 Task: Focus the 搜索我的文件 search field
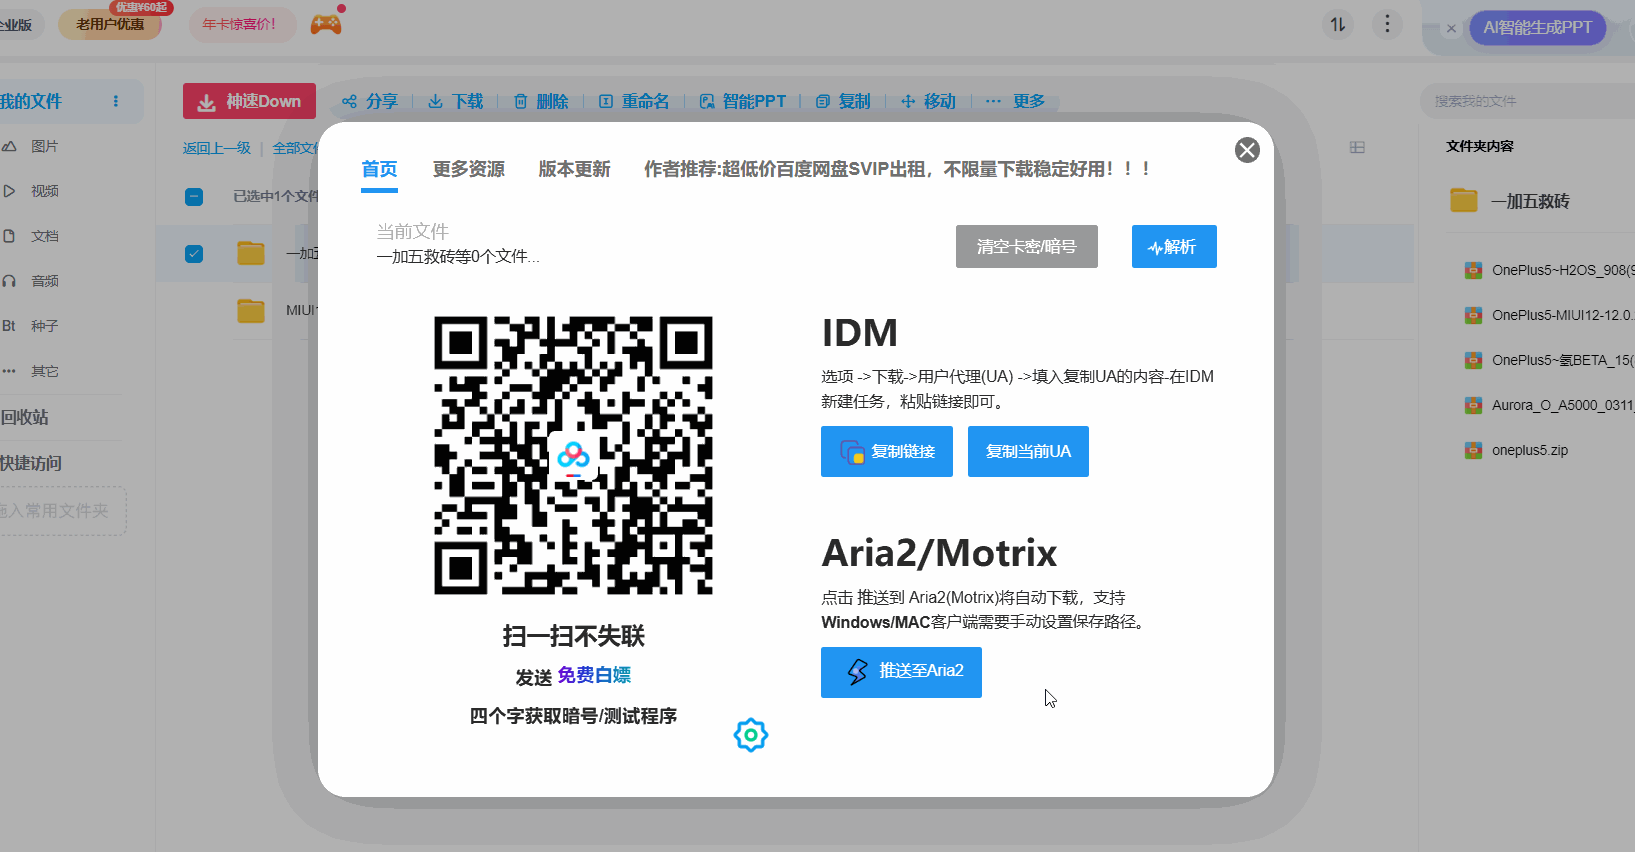1528,101
